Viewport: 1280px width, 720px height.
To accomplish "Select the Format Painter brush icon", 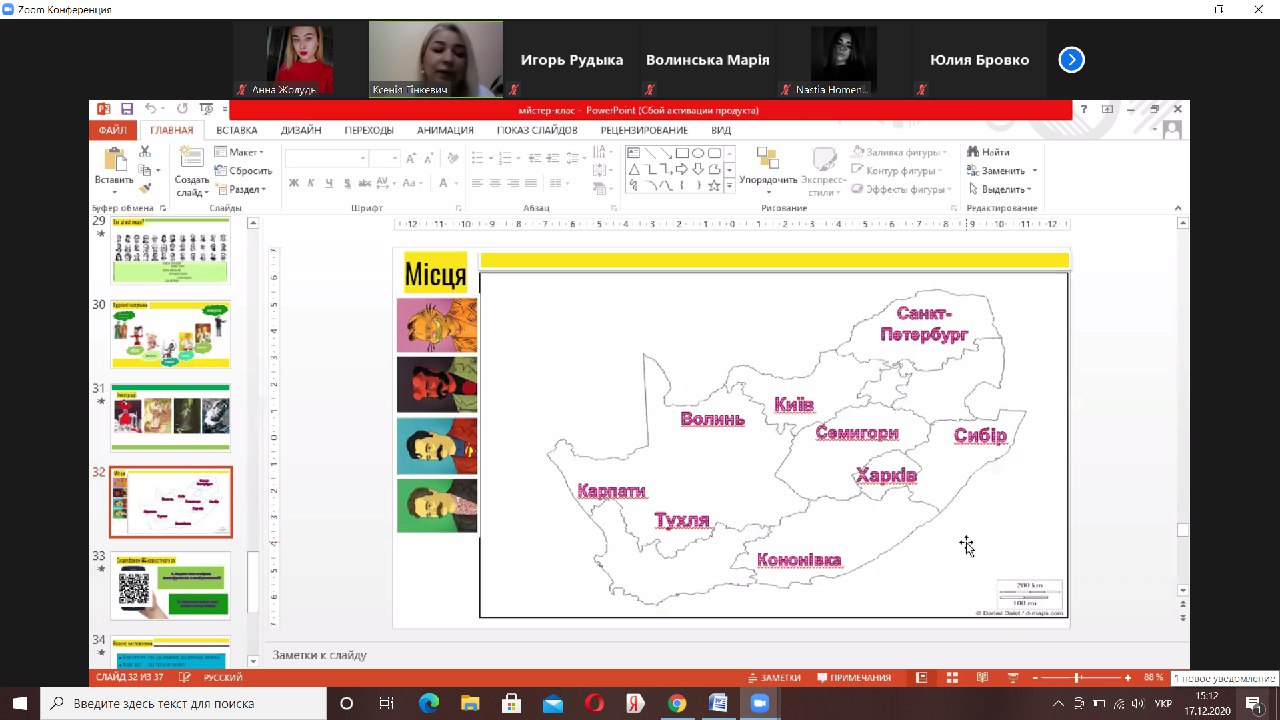I will [x=145, y=188].
